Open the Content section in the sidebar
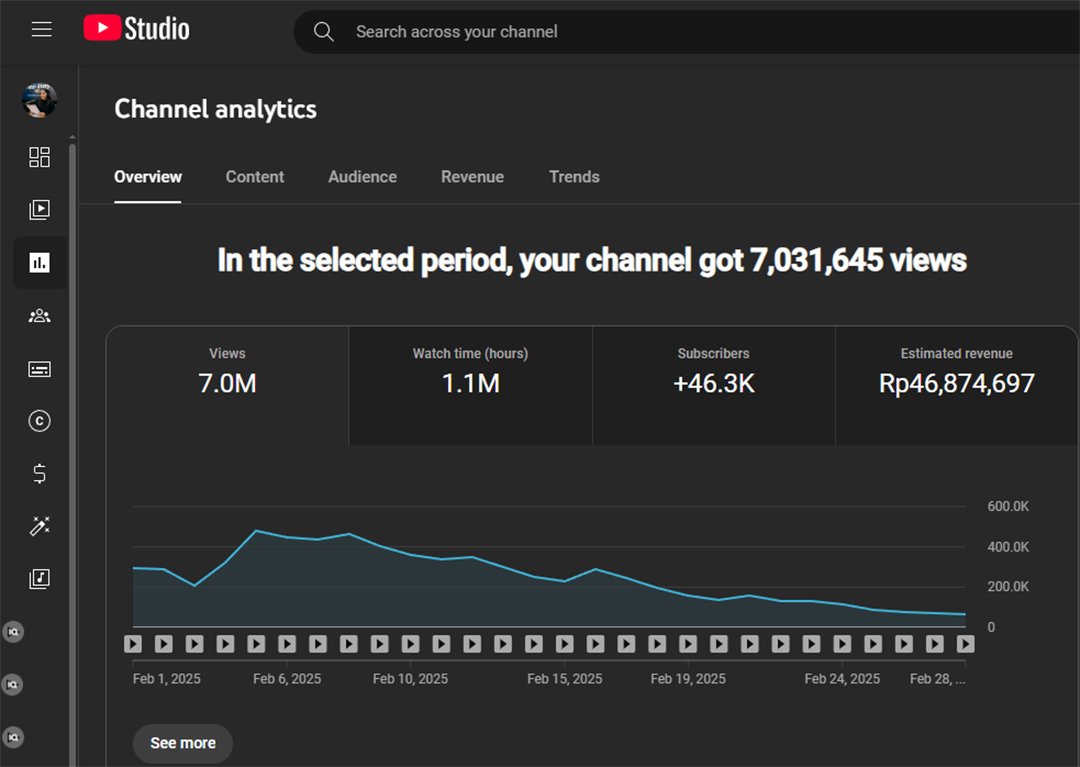The height and width of the screenshot is (767, 1080). coord(40,210)
